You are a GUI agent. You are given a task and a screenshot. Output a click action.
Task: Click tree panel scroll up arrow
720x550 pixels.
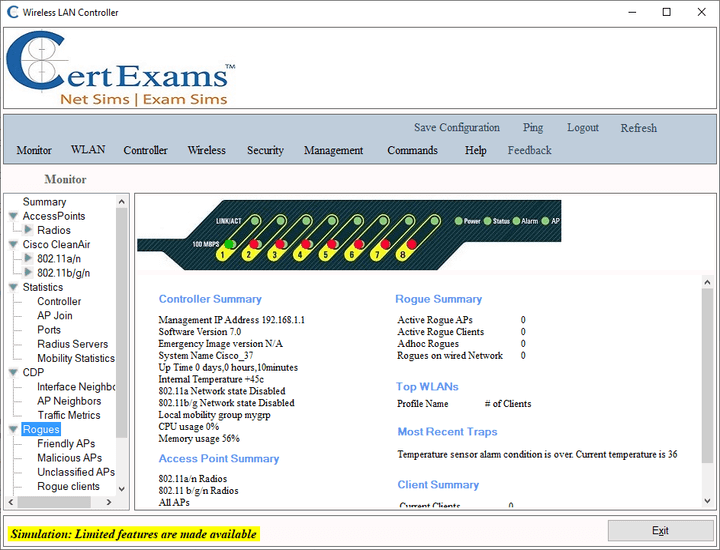click(122, 202)
